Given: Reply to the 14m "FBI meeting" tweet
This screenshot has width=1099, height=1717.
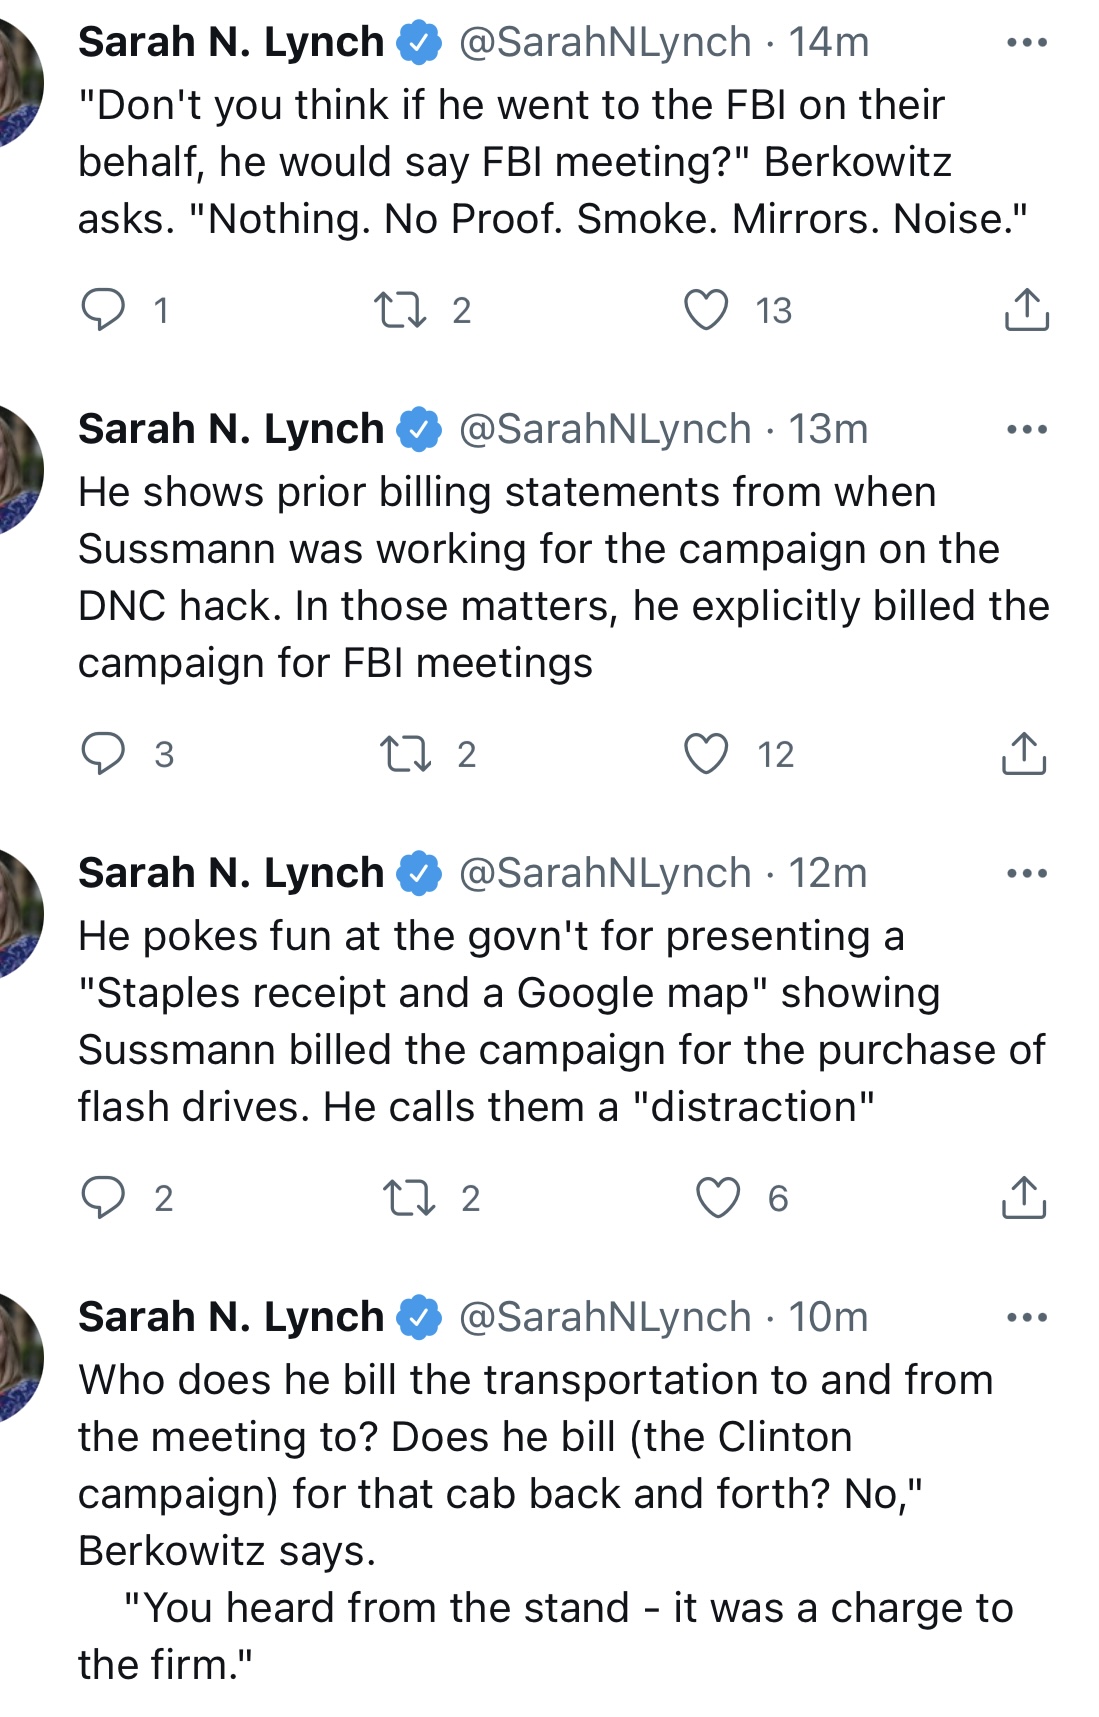Looking at the screenshot, I should tap(103, 309).
